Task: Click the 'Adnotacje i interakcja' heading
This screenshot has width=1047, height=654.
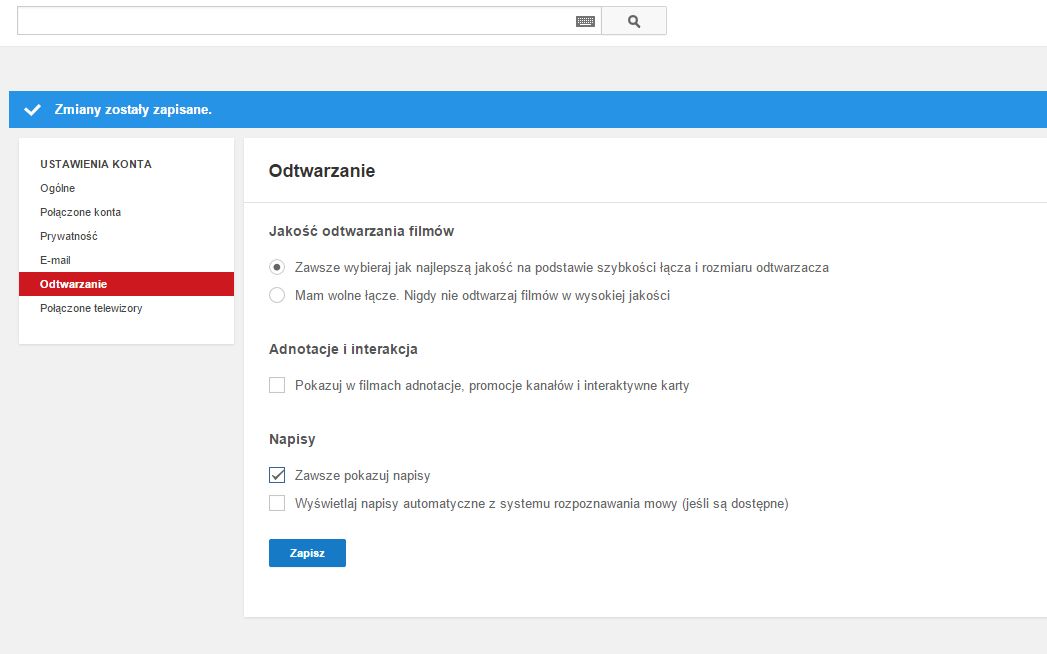Action: coord(343,349)
